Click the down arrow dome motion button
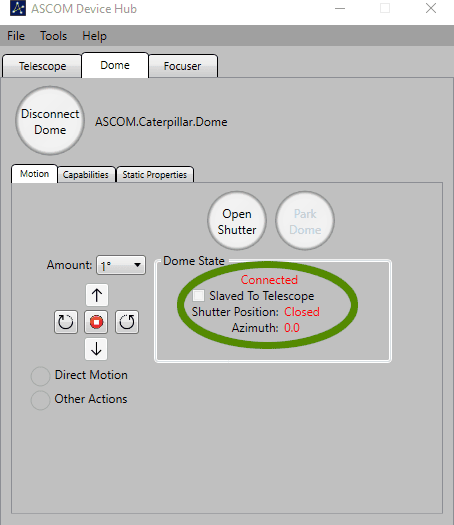 96,349
